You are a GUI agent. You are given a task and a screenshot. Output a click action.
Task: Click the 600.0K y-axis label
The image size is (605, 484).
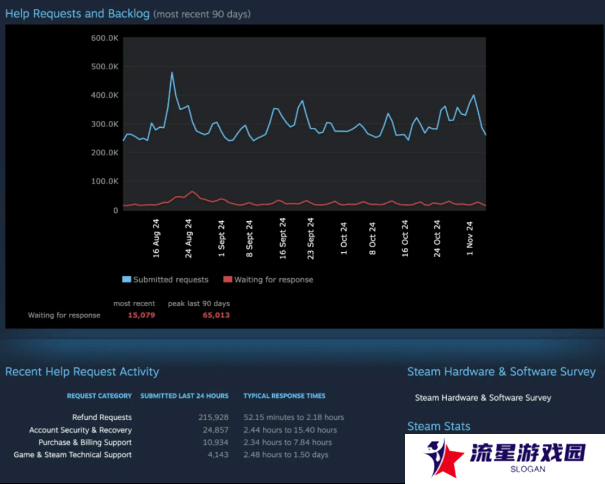(105, 38)
